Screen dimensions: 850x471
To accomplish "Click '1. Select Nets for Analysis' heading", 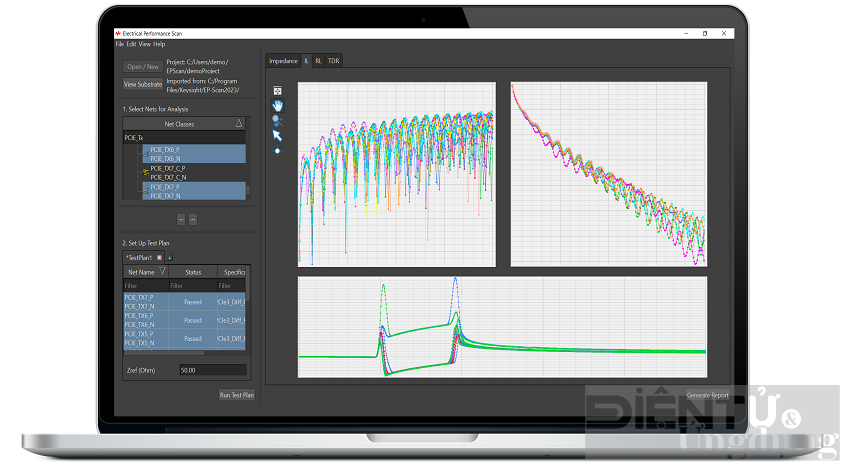I will point(155,109).
